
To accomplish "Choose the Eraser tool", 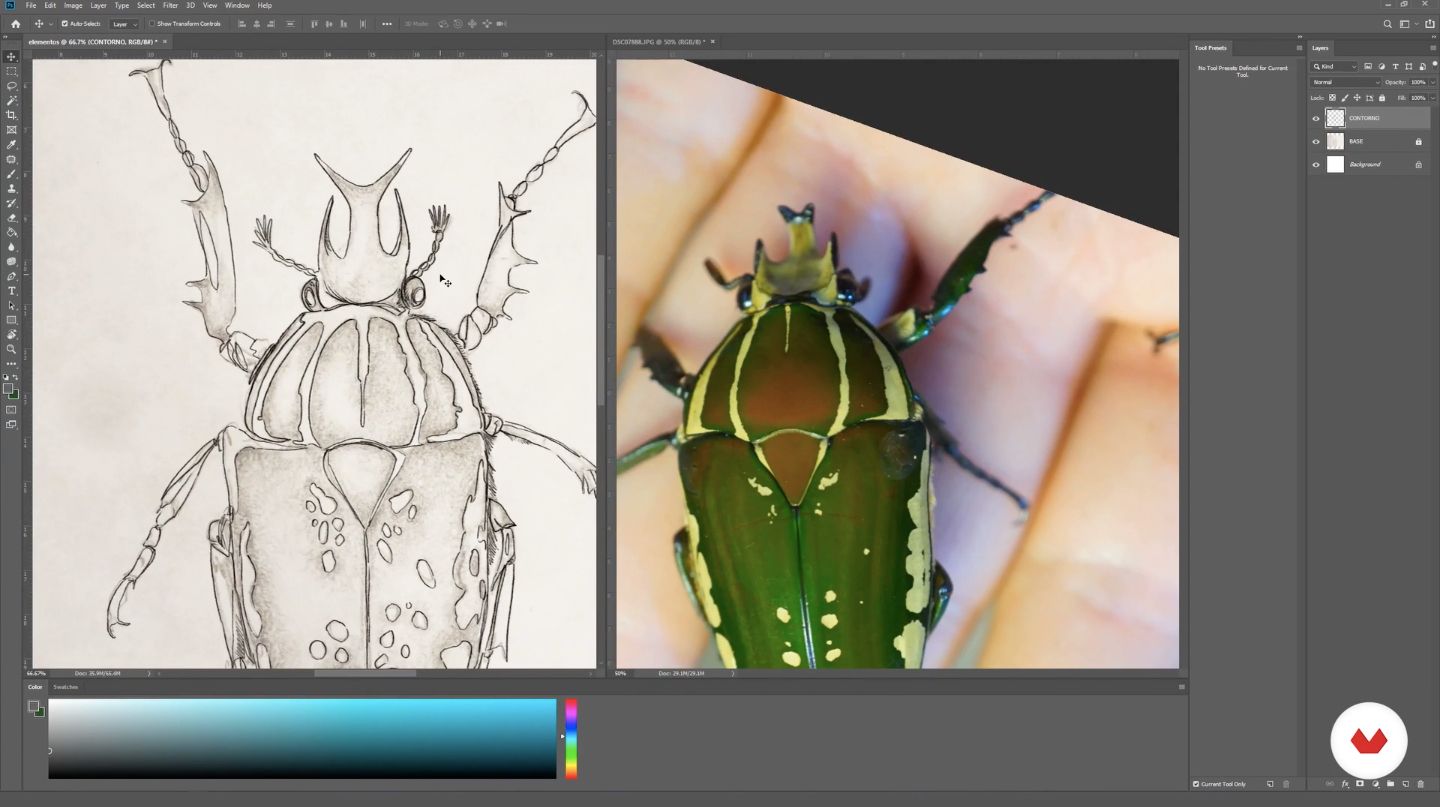I will (x=12, y=217).
